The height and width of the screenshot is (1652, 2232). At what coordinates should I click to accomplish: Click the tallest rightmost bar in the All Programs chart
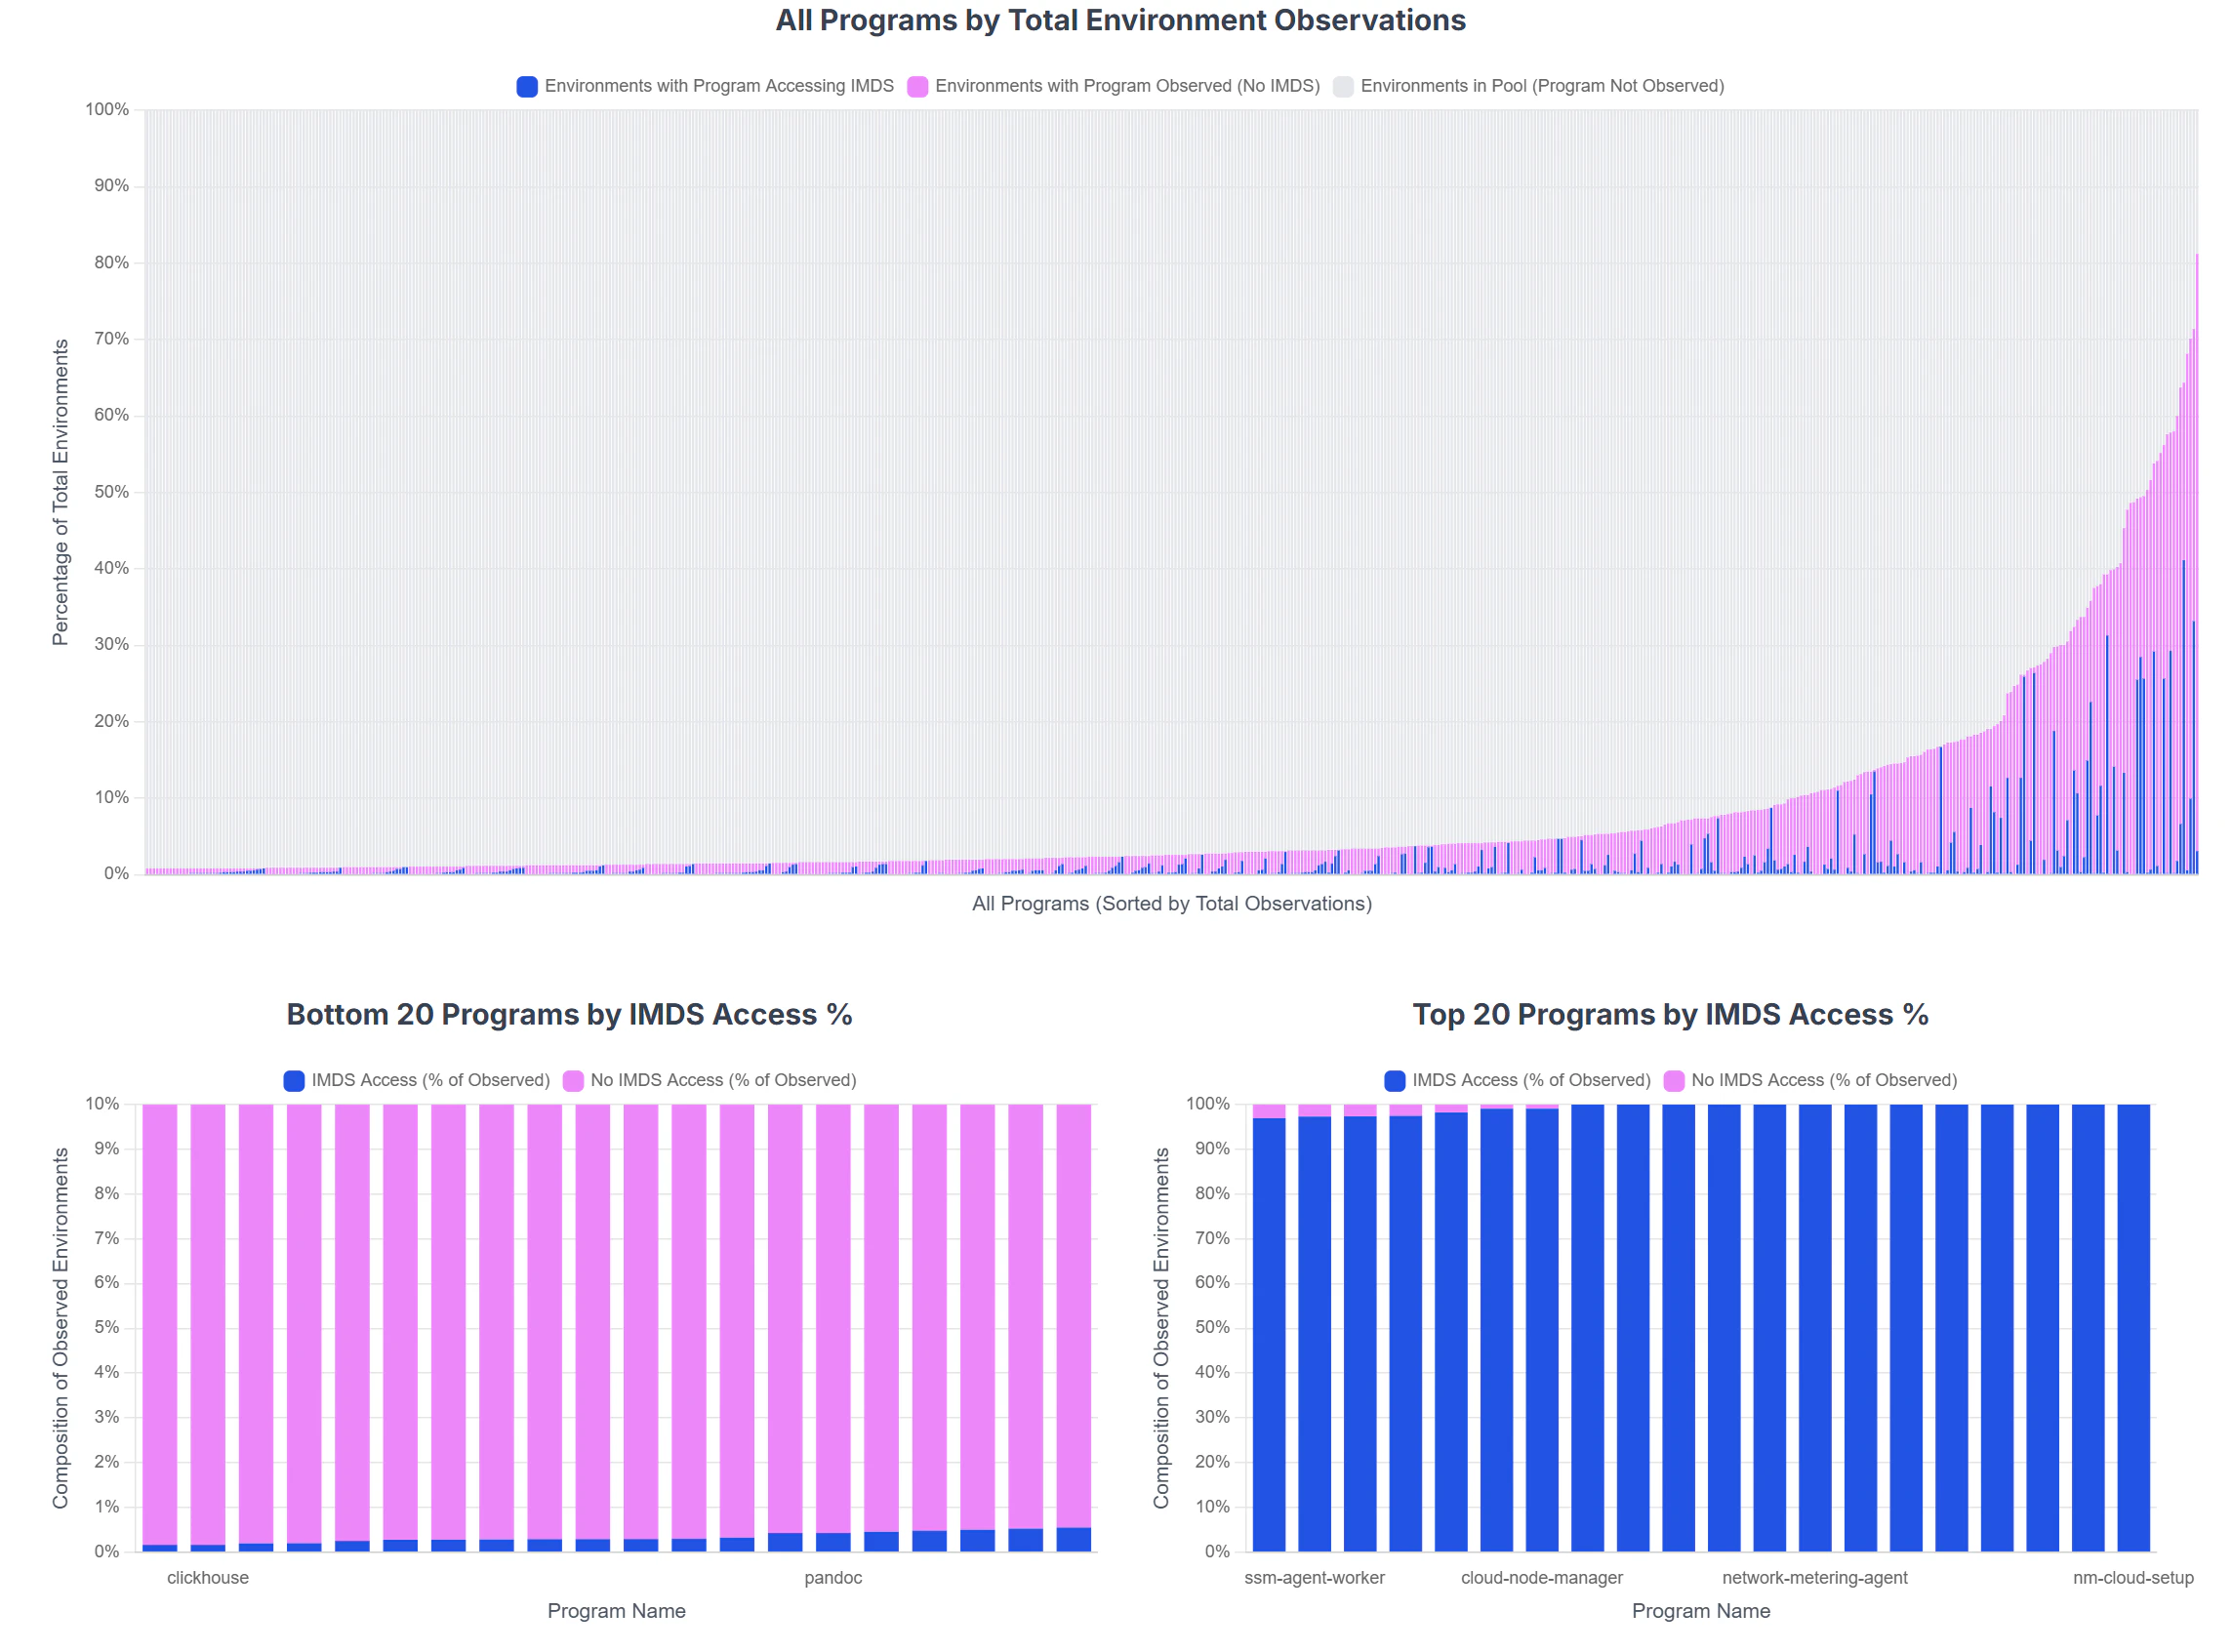pyautogui.click(x=2196, y=564)
